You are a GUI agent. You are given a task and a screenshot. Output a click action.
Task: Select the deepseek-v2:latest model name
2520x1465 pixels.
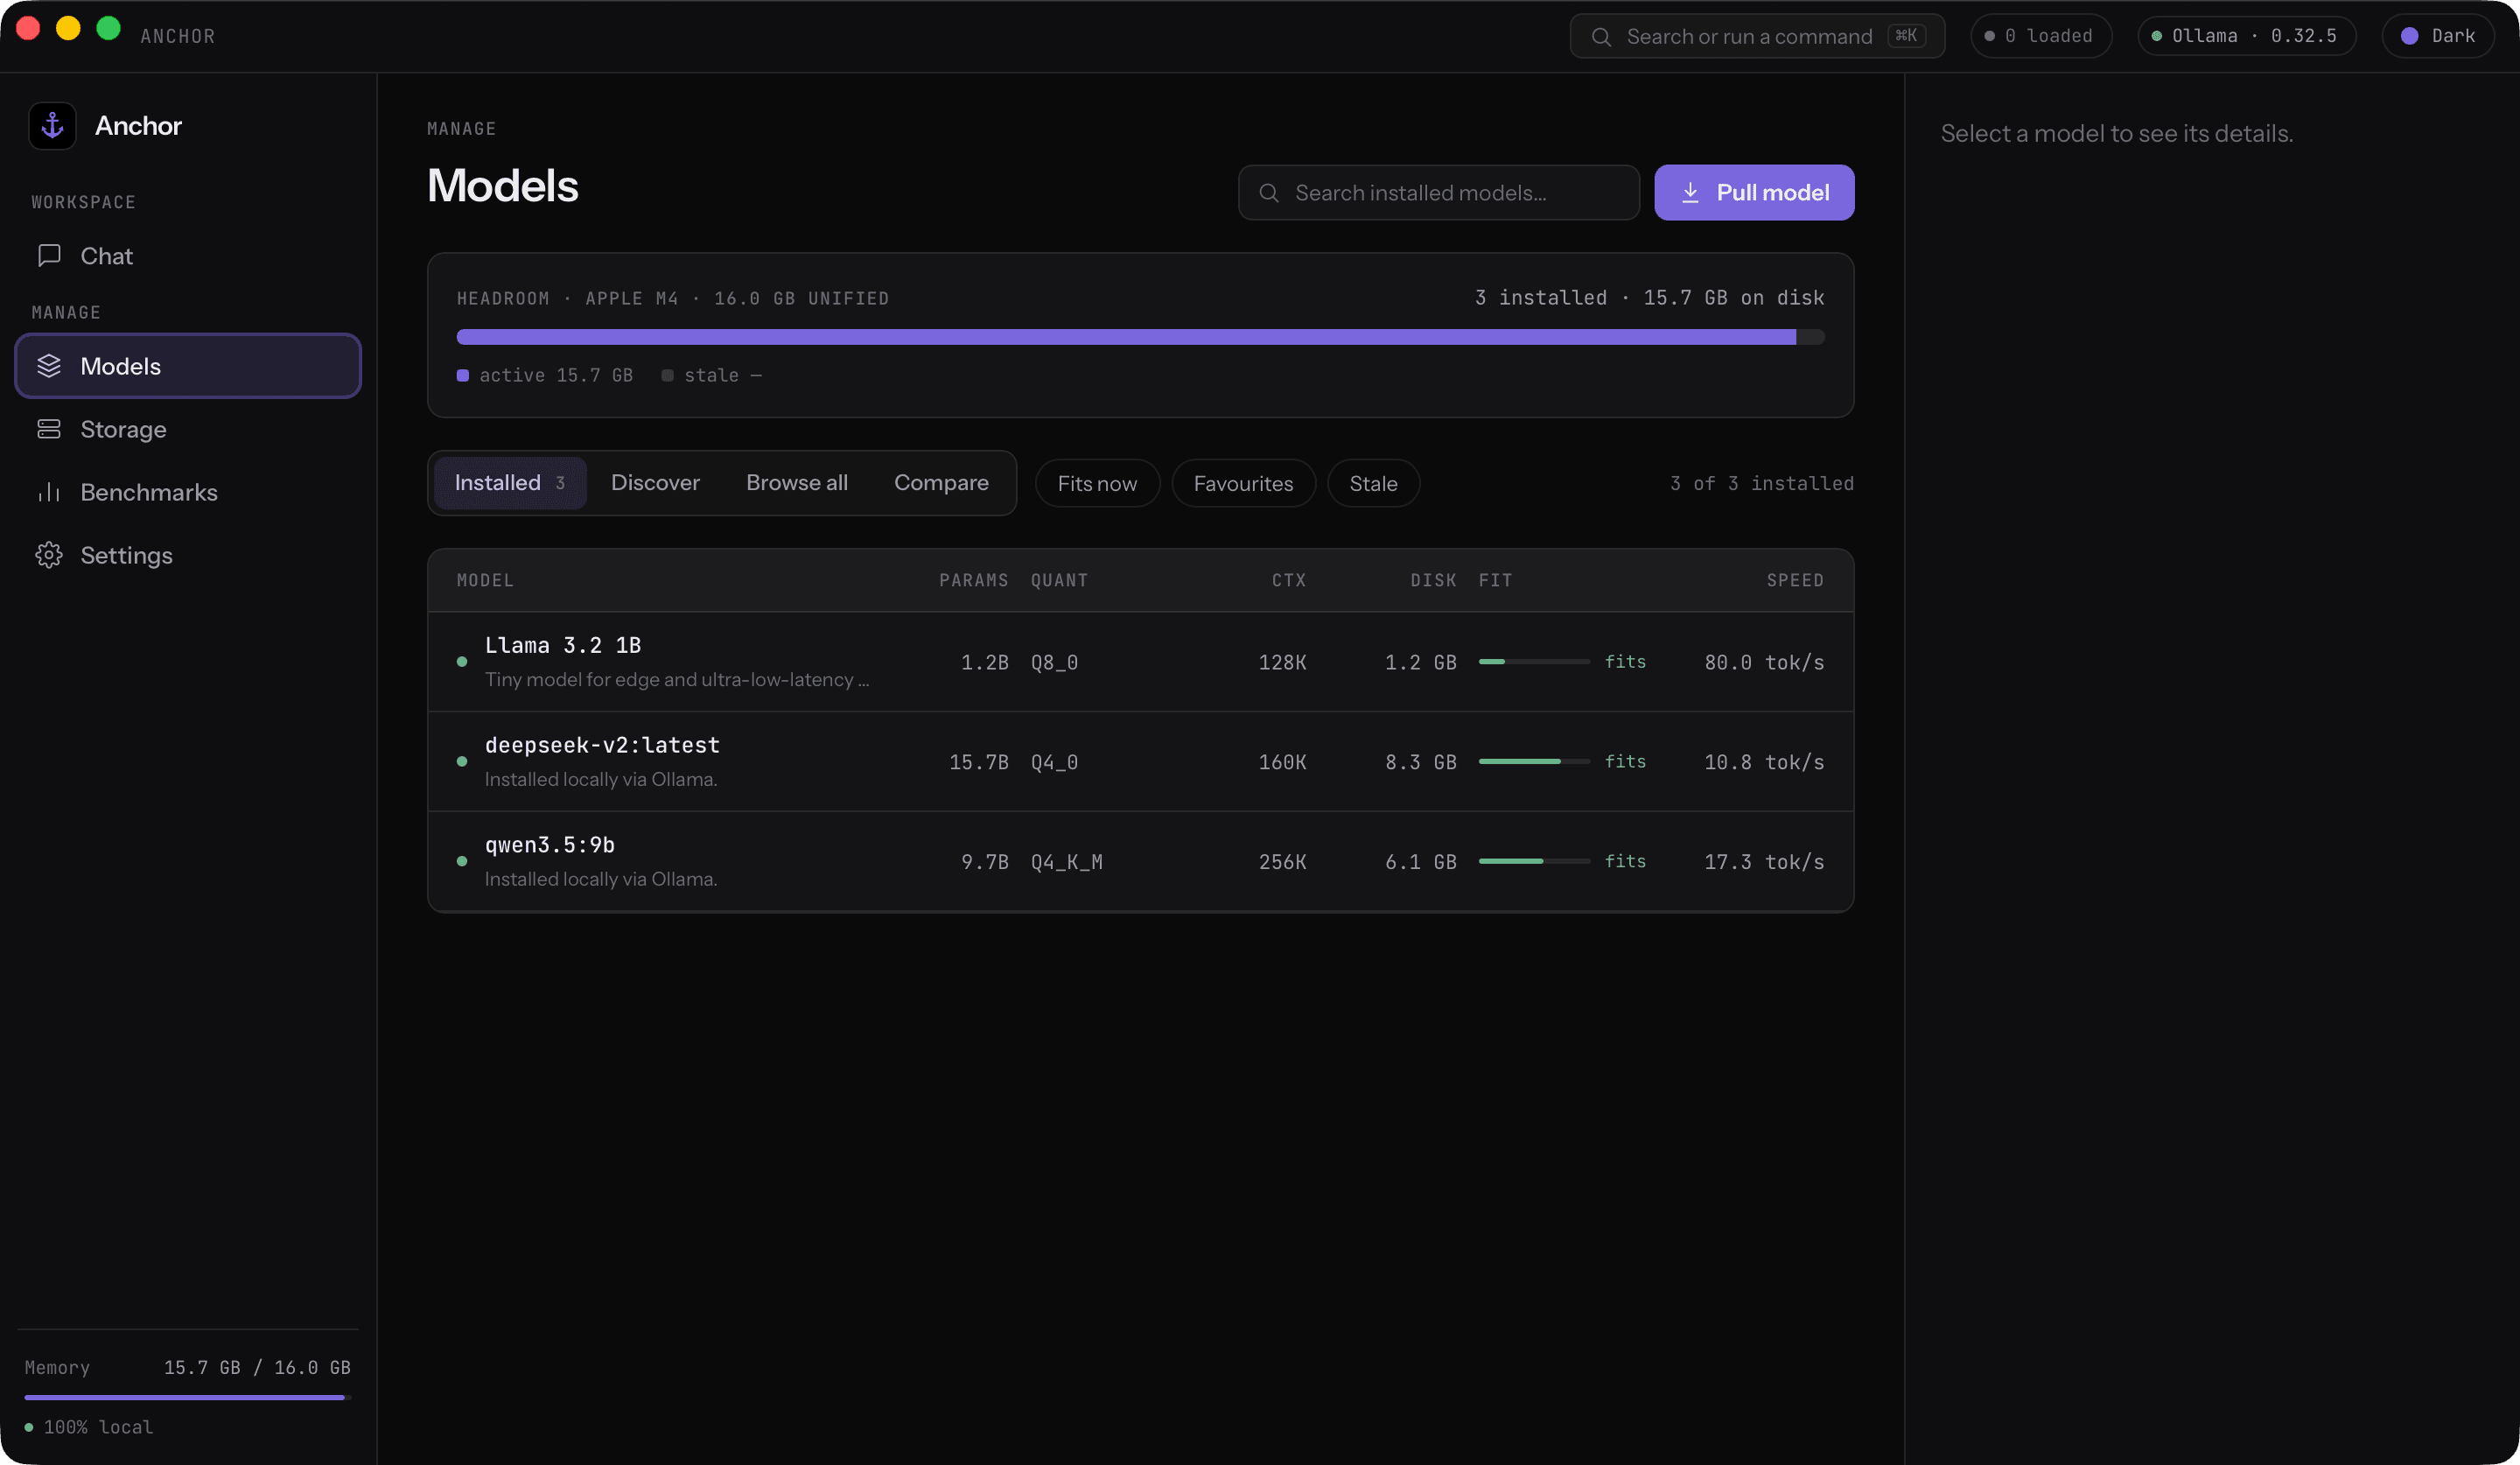pyautogui.click(x=602, y=746)
